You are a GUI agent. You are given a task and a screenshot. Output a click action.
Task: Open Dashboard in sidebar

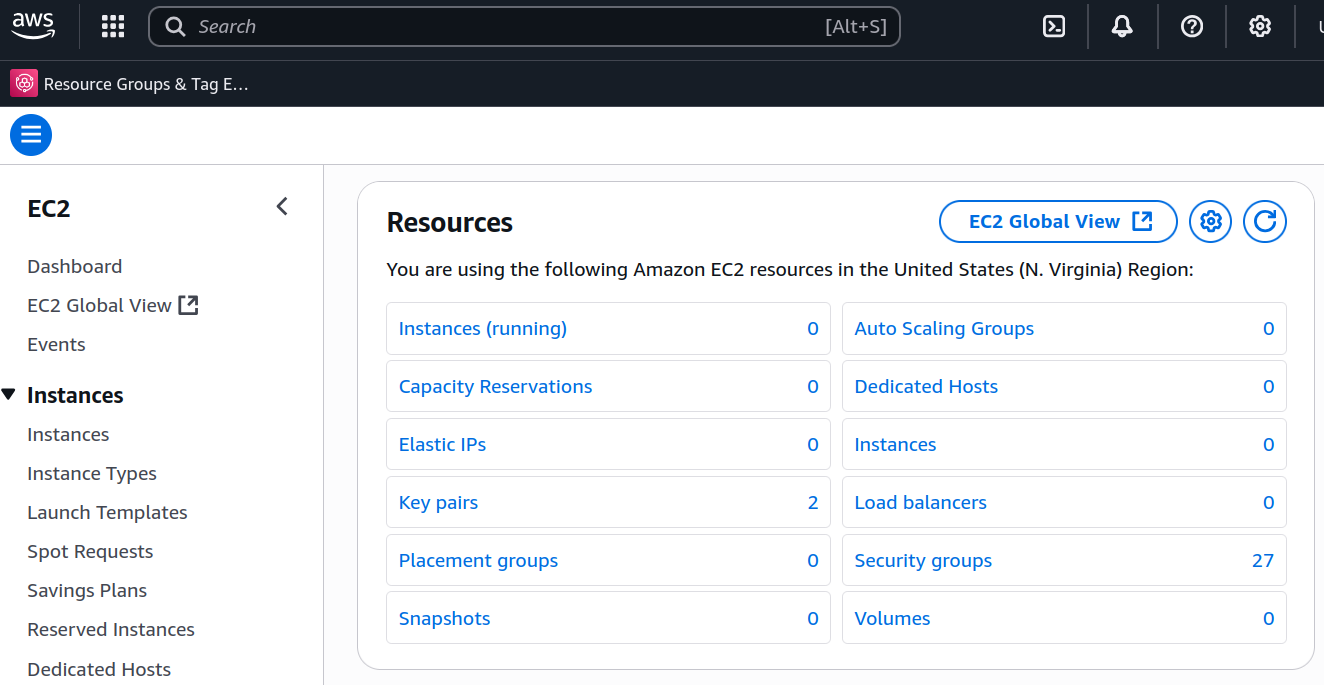[75, 266]
